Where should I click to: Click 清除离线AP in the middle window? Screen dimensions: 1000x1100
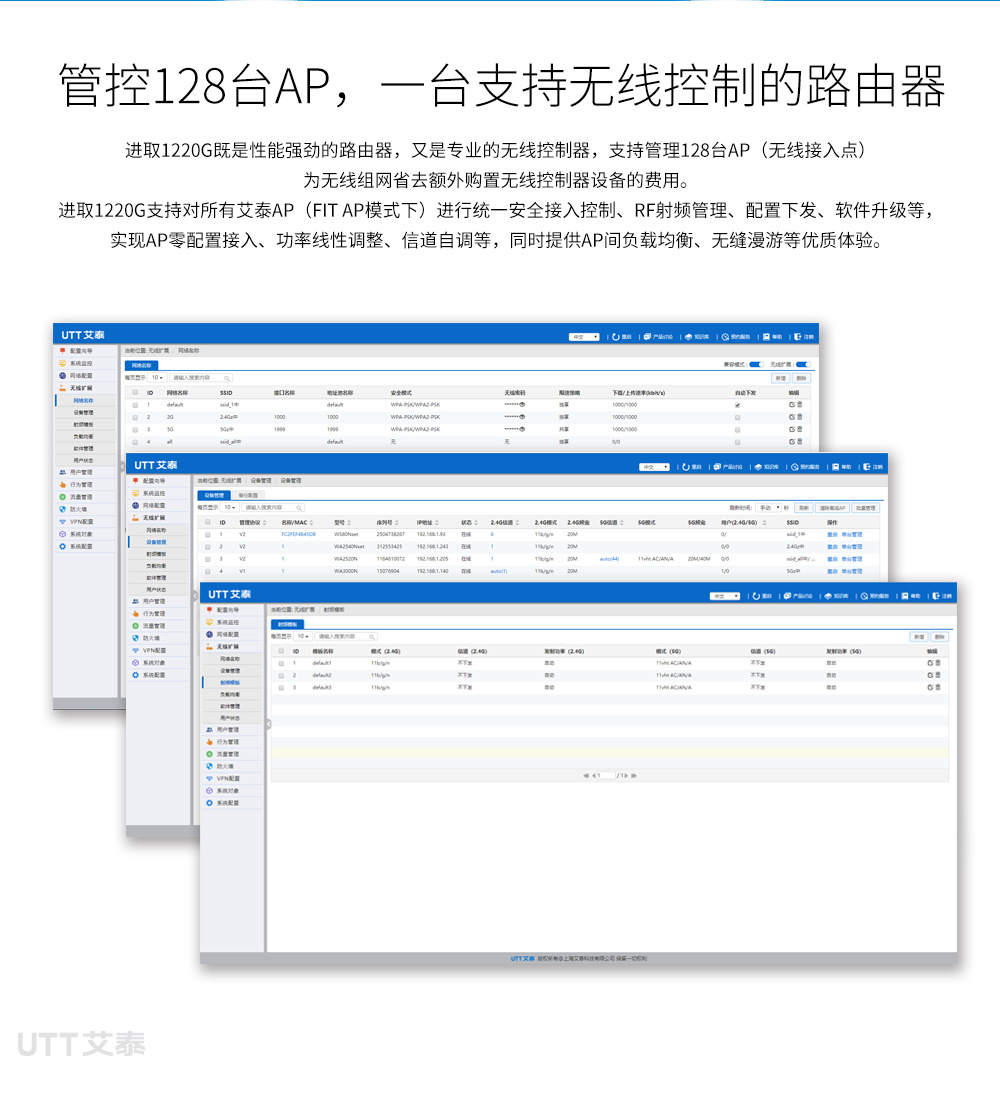833,508
